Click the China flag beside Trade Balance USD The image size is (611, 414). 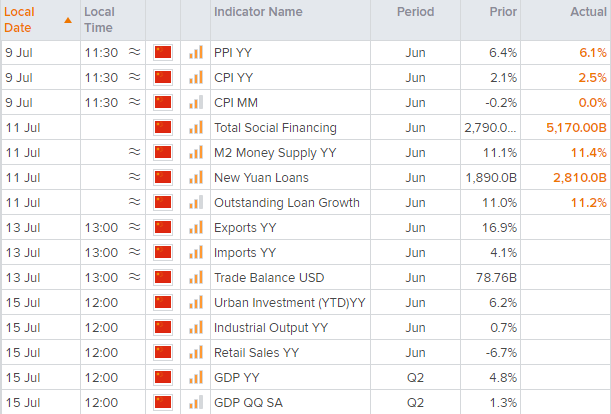click(x=163, y=277)
